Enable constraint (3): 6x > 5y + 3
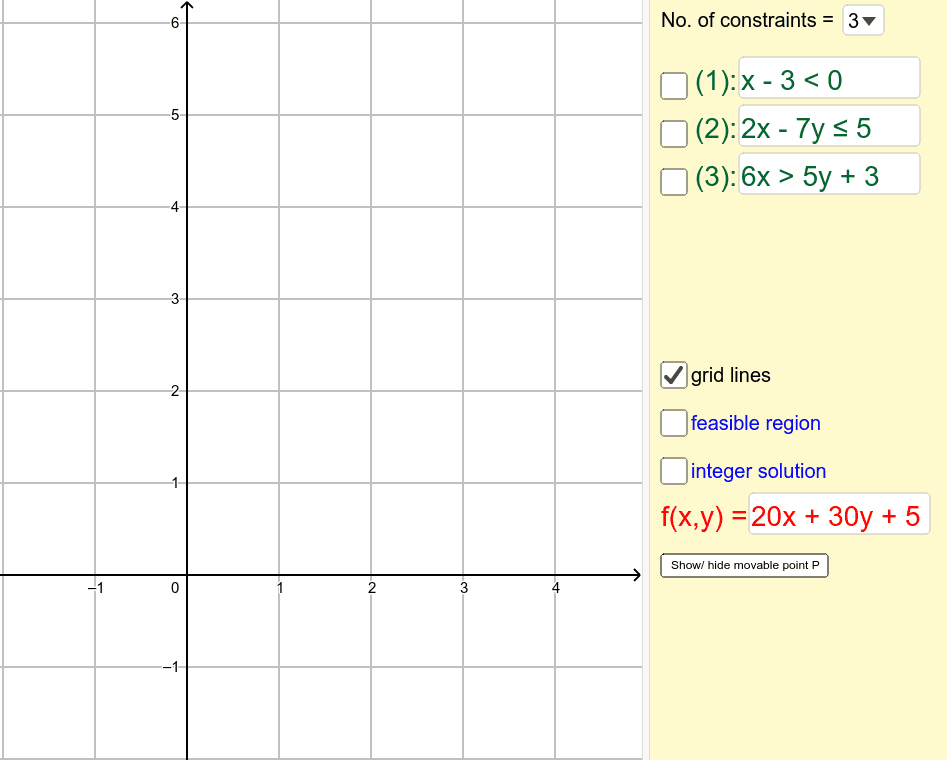The height and width of the screenshot is (762, 949). click(673, 183)
